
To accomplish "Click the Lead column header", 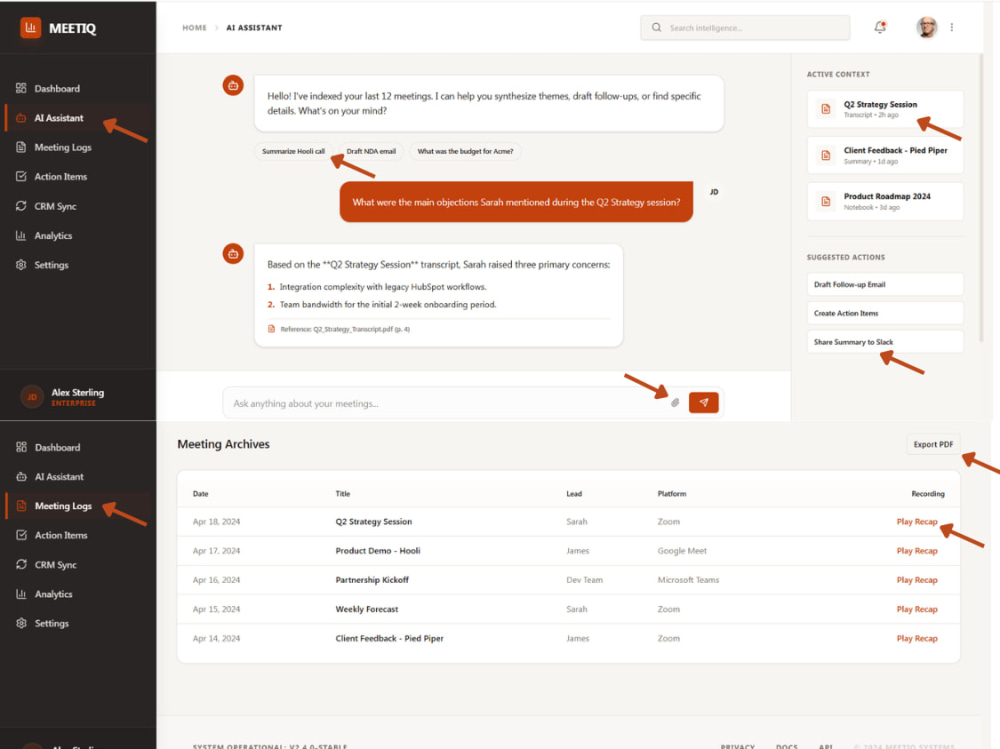I will [574, 494].
